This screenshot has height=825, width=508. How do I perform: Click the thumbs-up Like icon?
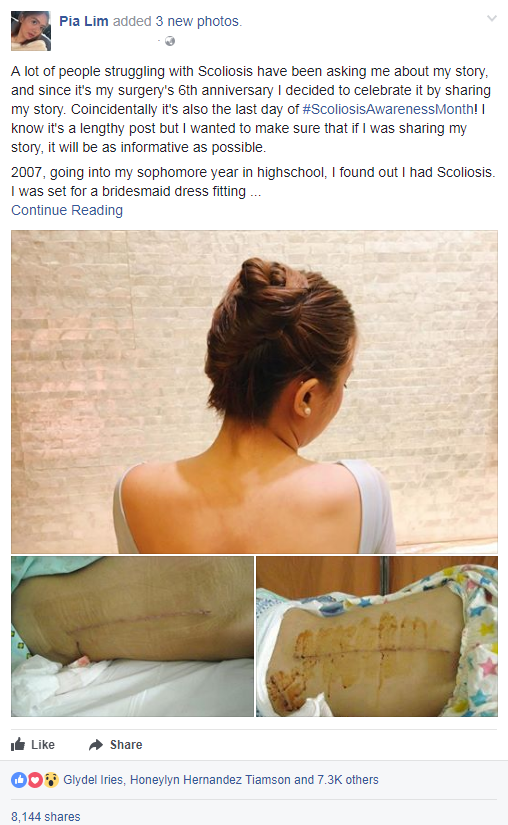(x=18, y=744)
